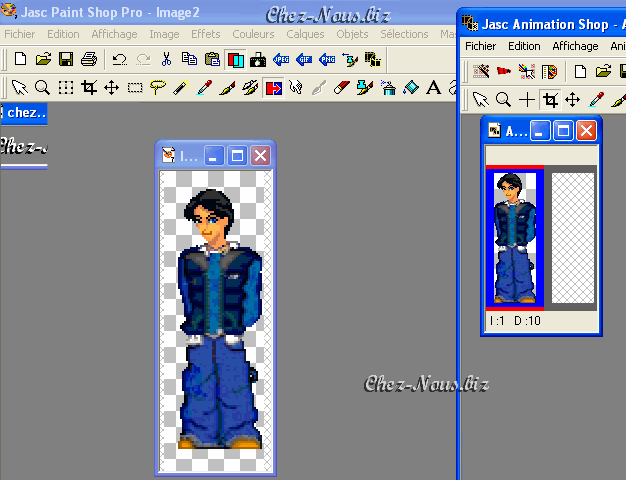
Task: Click the JPEG export icon
Action: (x=281, y=60)
